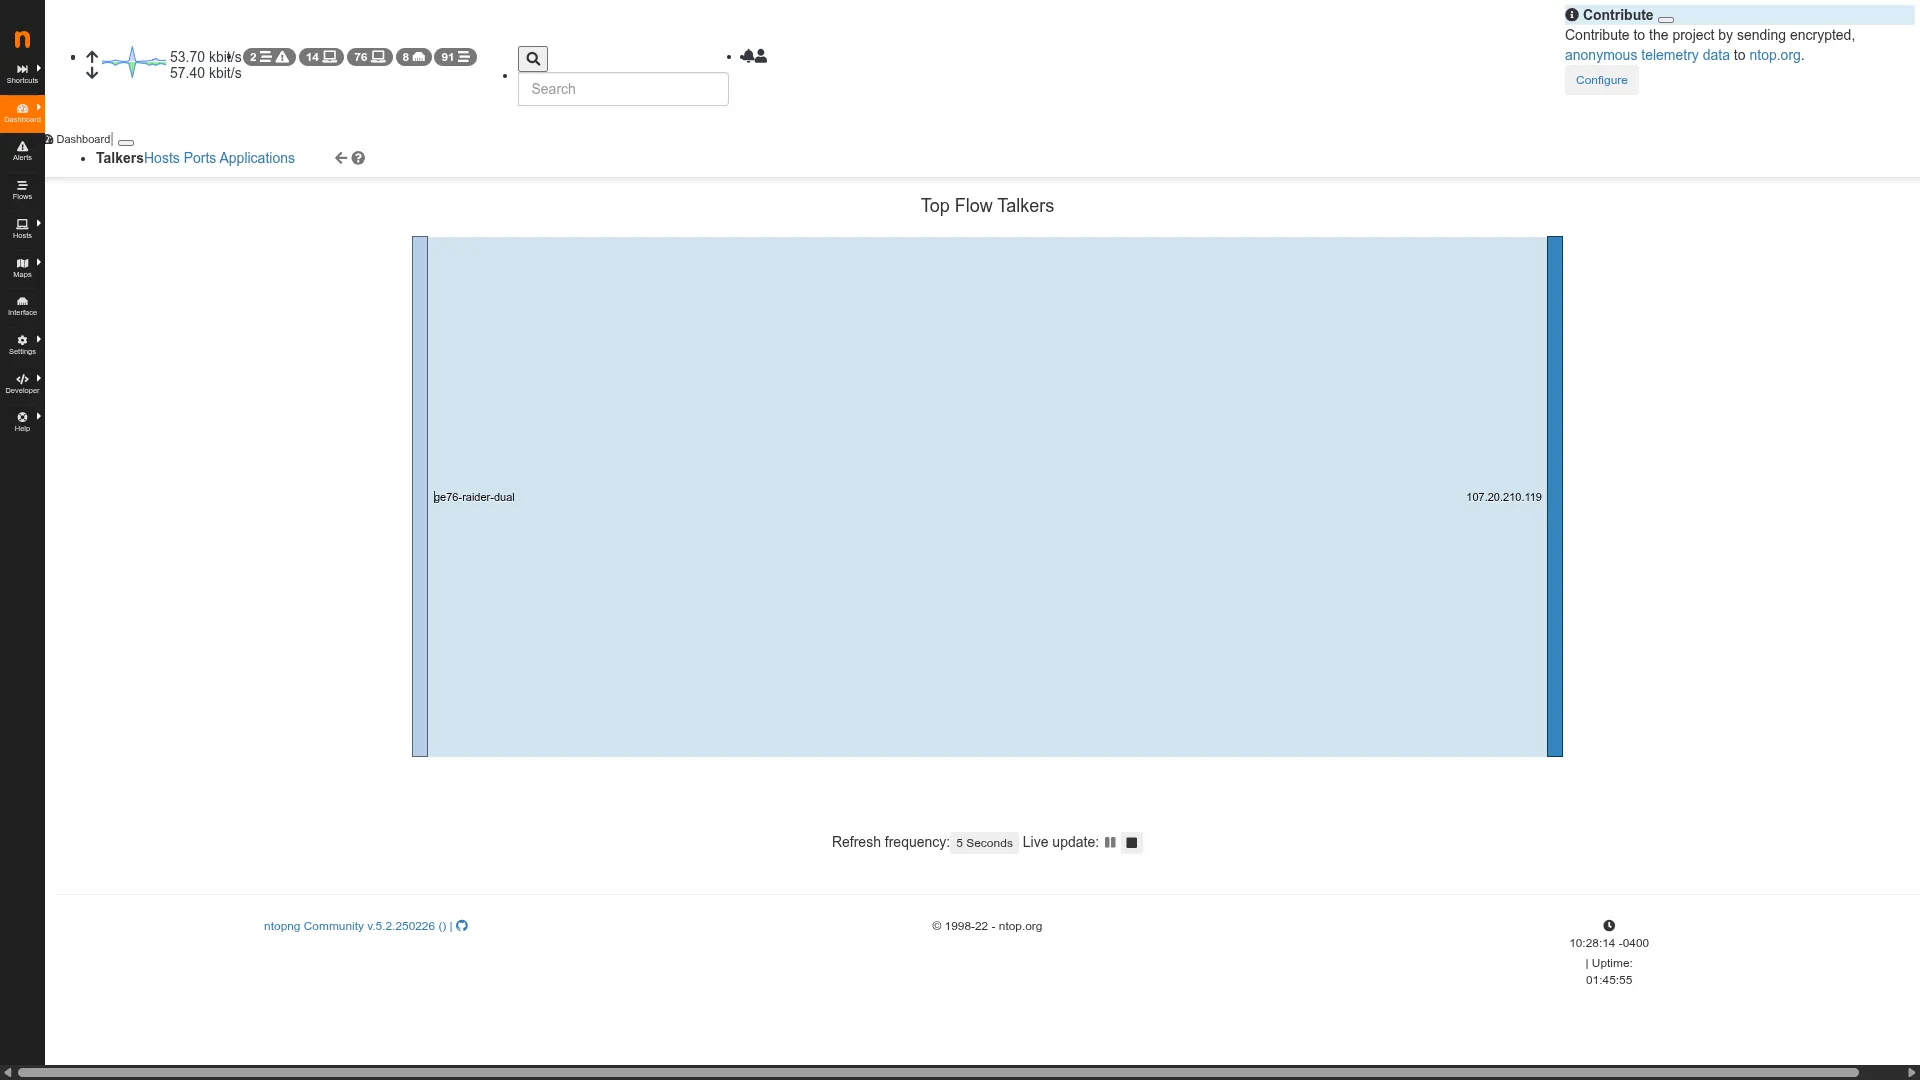The width and height of the screenshot is (1920, 1080).
Task: Click the Search input field
Action: tap(623, 89)
